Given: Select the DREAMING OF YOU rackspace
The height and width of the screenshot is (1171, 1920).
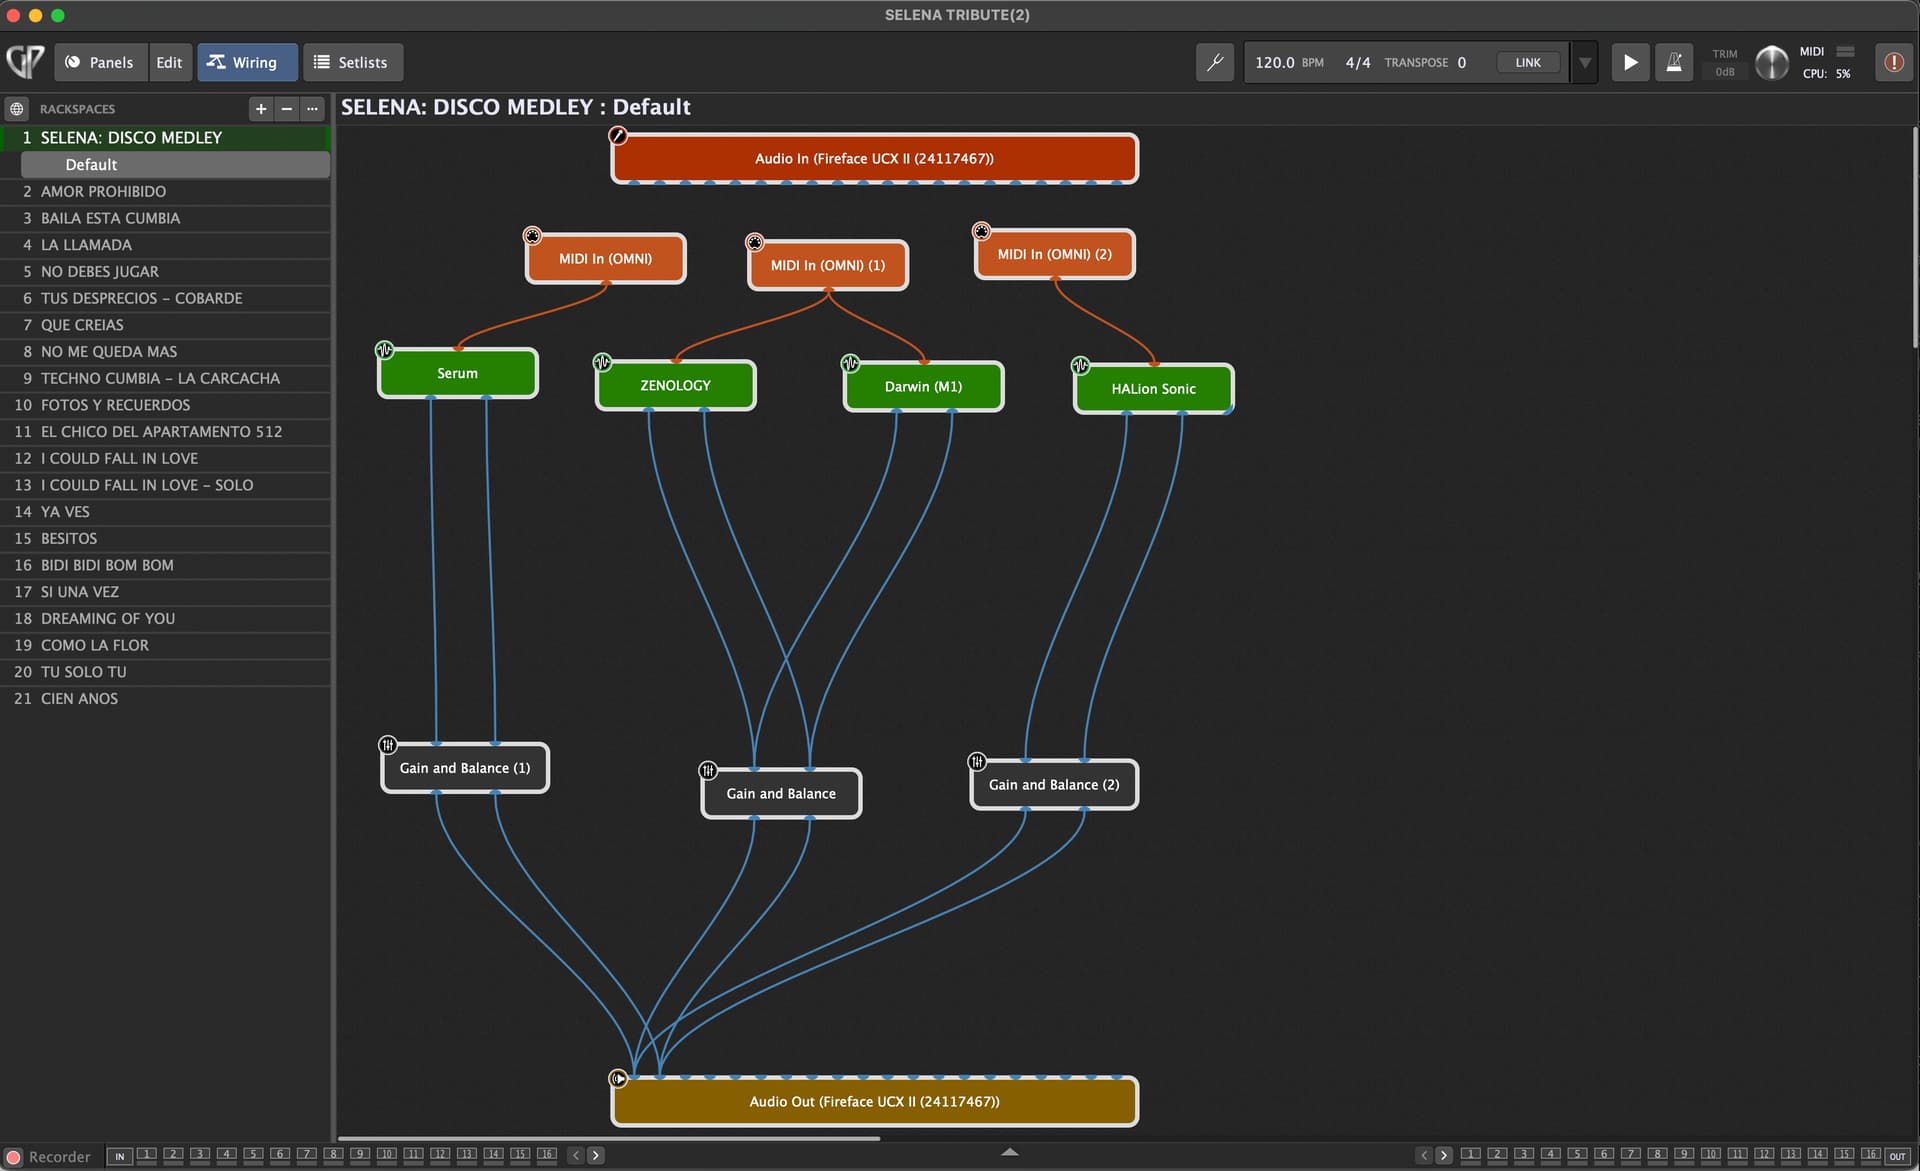Looking at the screenshot, I should [165, 618].
